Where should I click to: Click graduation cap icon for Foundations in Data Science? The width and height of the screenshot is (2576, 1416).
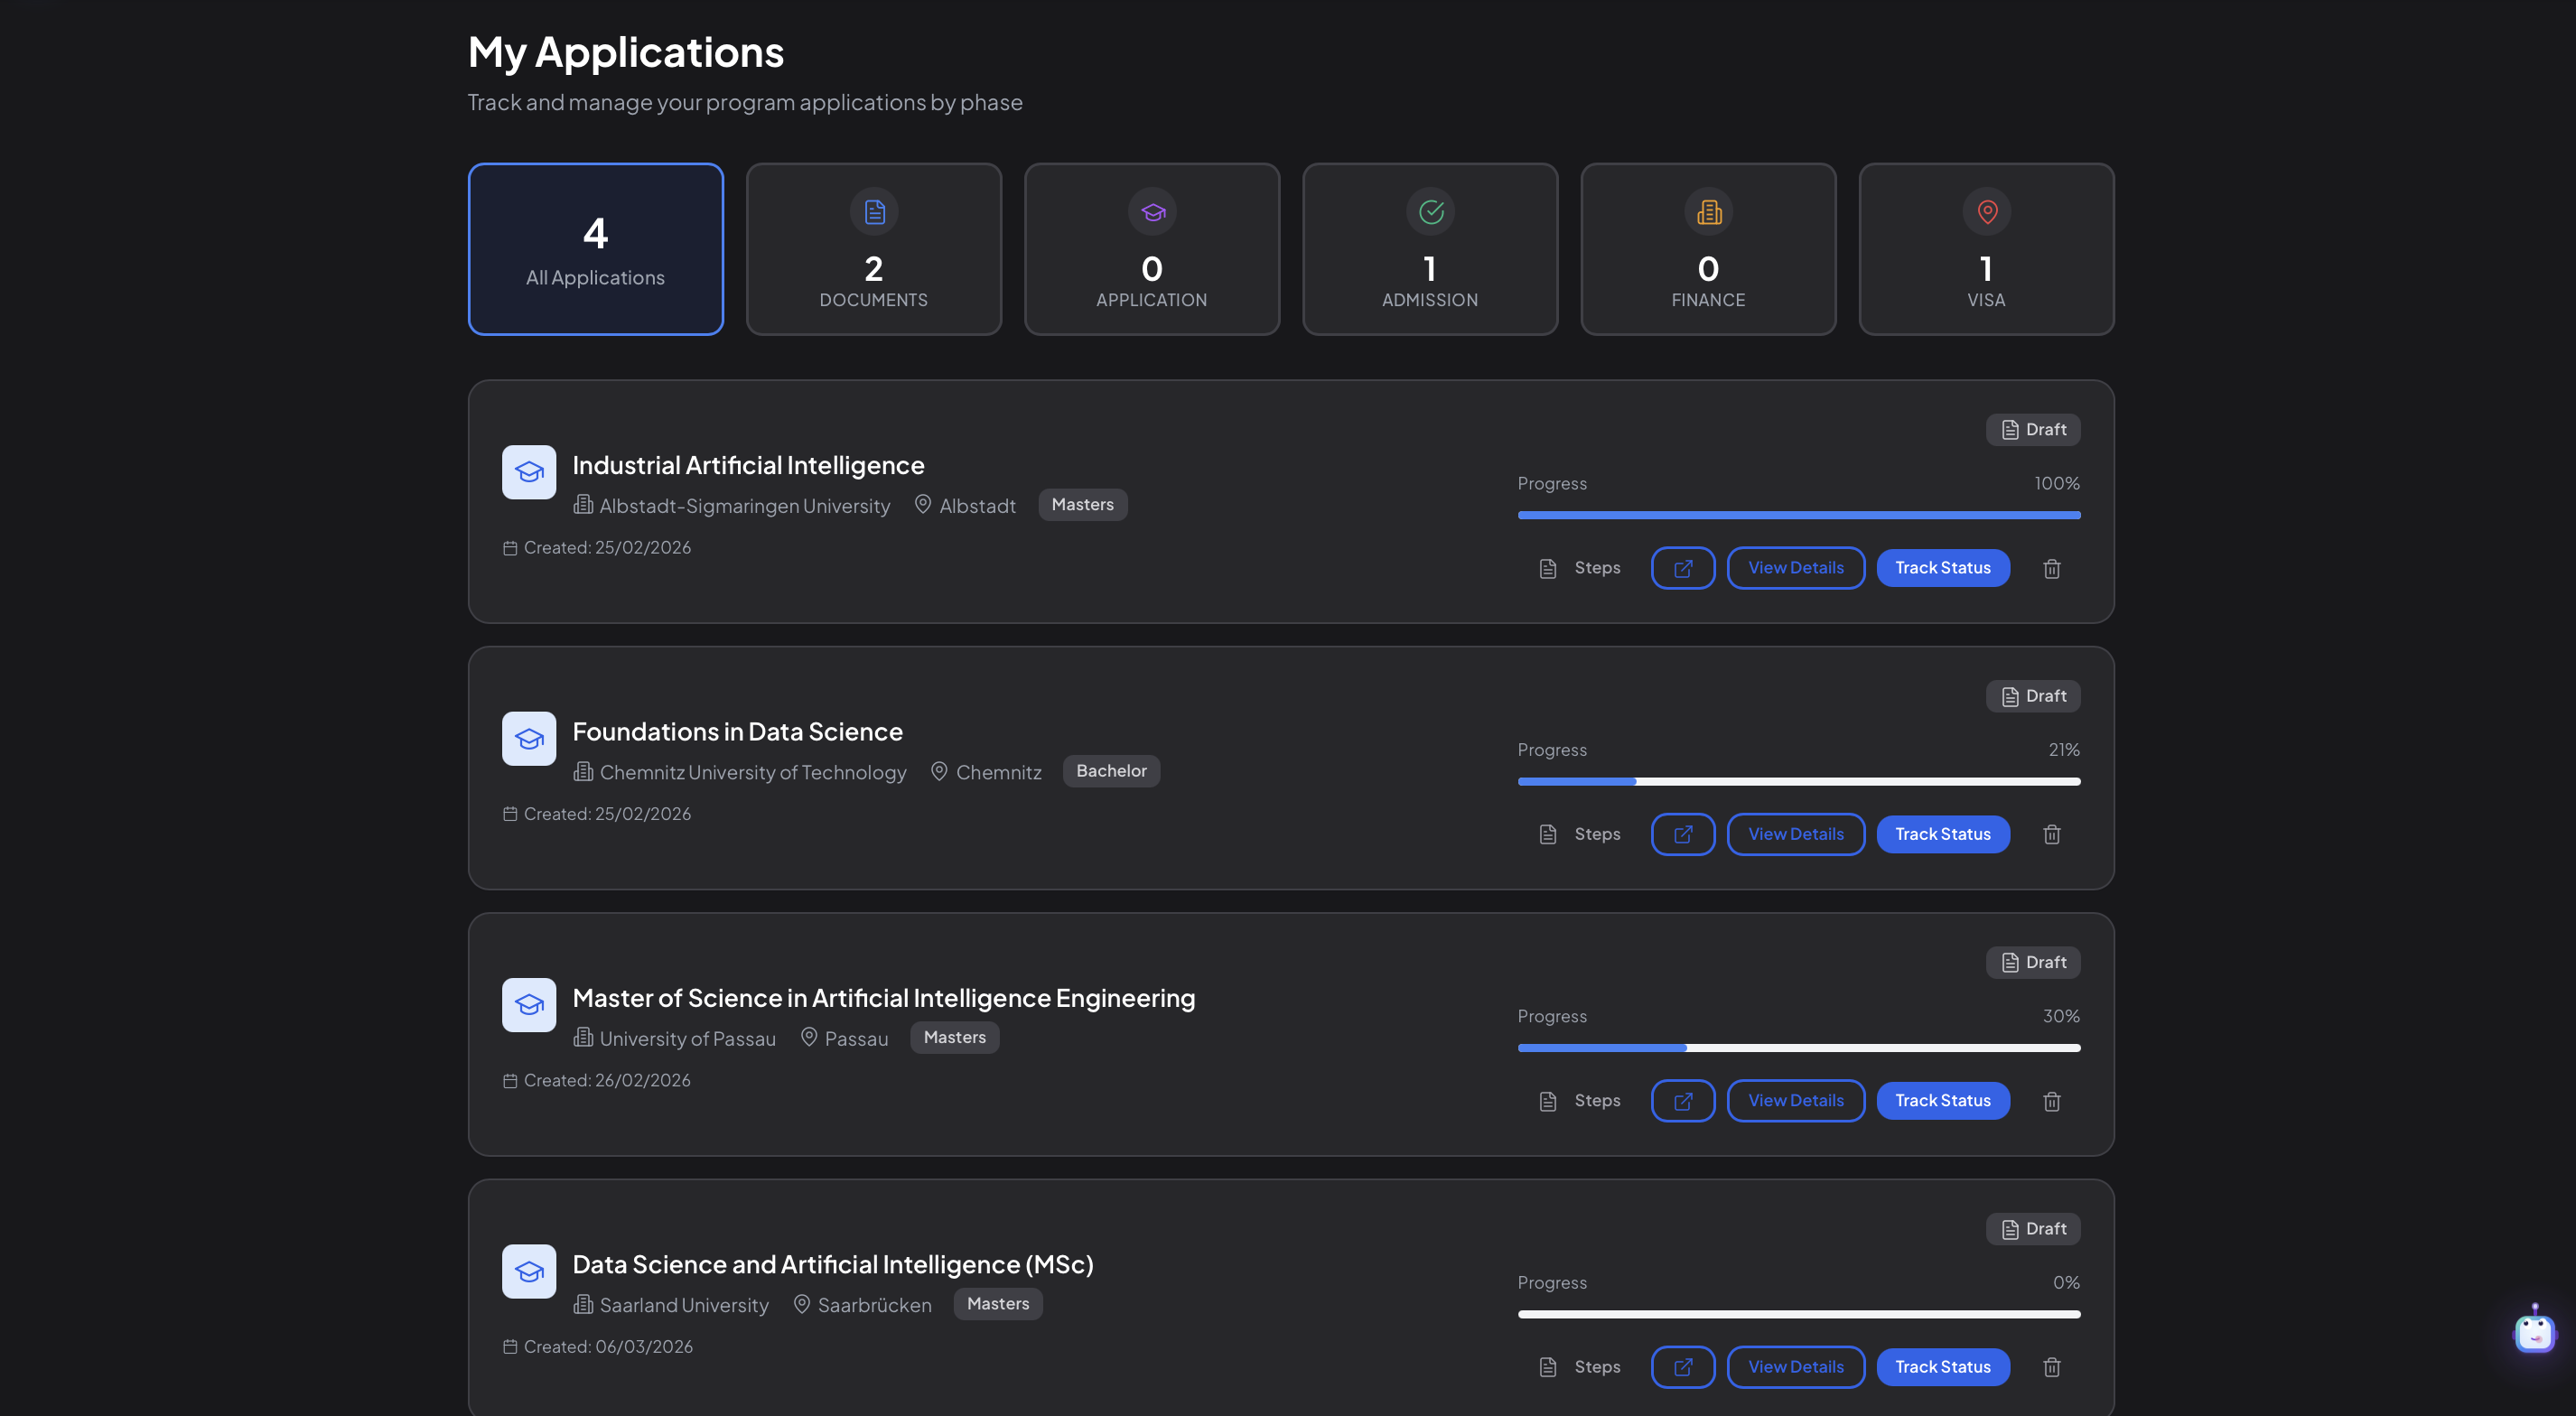pos(529,738)
